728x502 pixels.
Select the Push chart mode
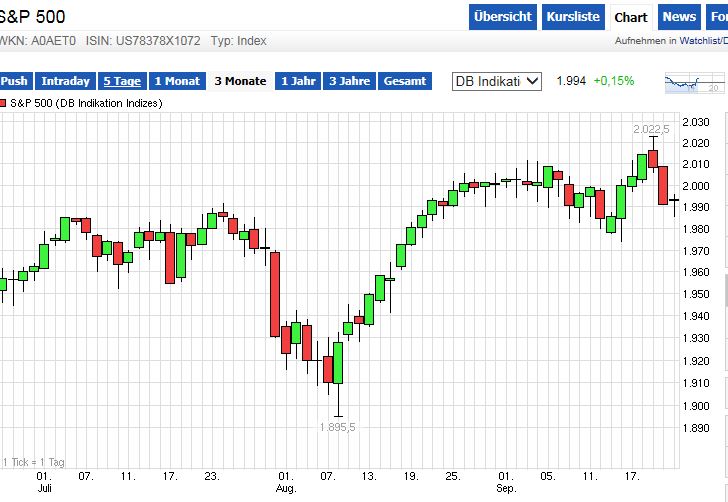click(15, 81)
